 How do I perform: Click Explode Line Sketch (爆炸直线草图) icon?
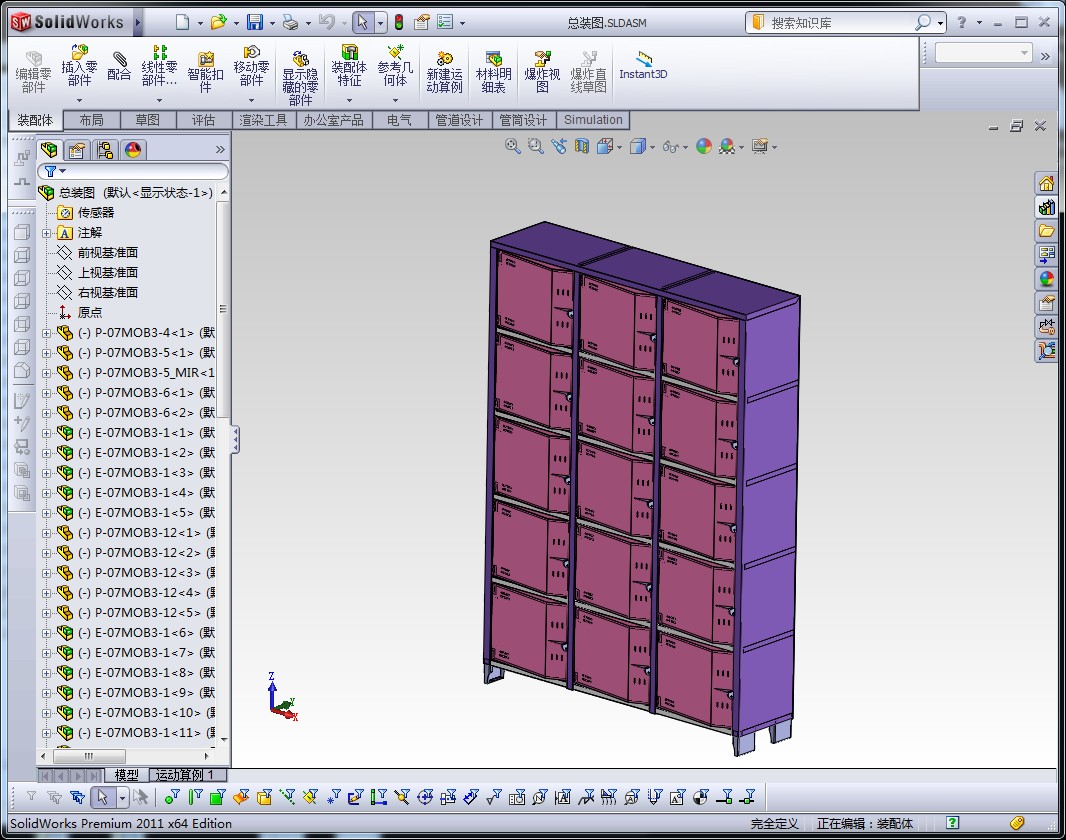pos(589,71)
